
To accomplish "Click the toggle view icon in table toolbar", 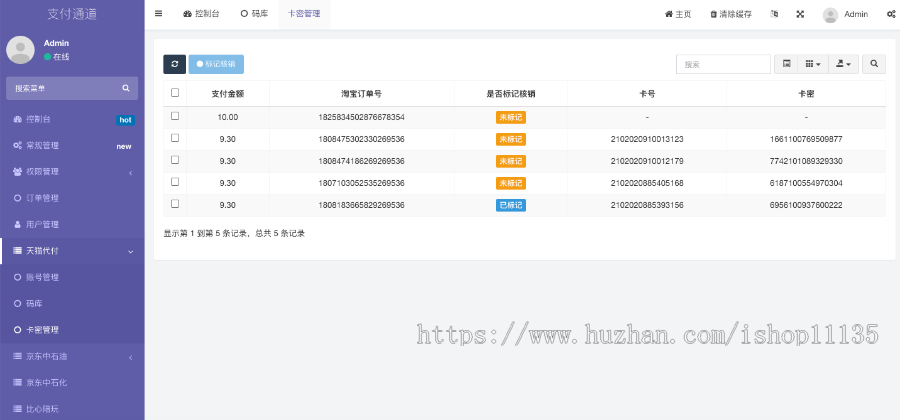I will 787,64.
